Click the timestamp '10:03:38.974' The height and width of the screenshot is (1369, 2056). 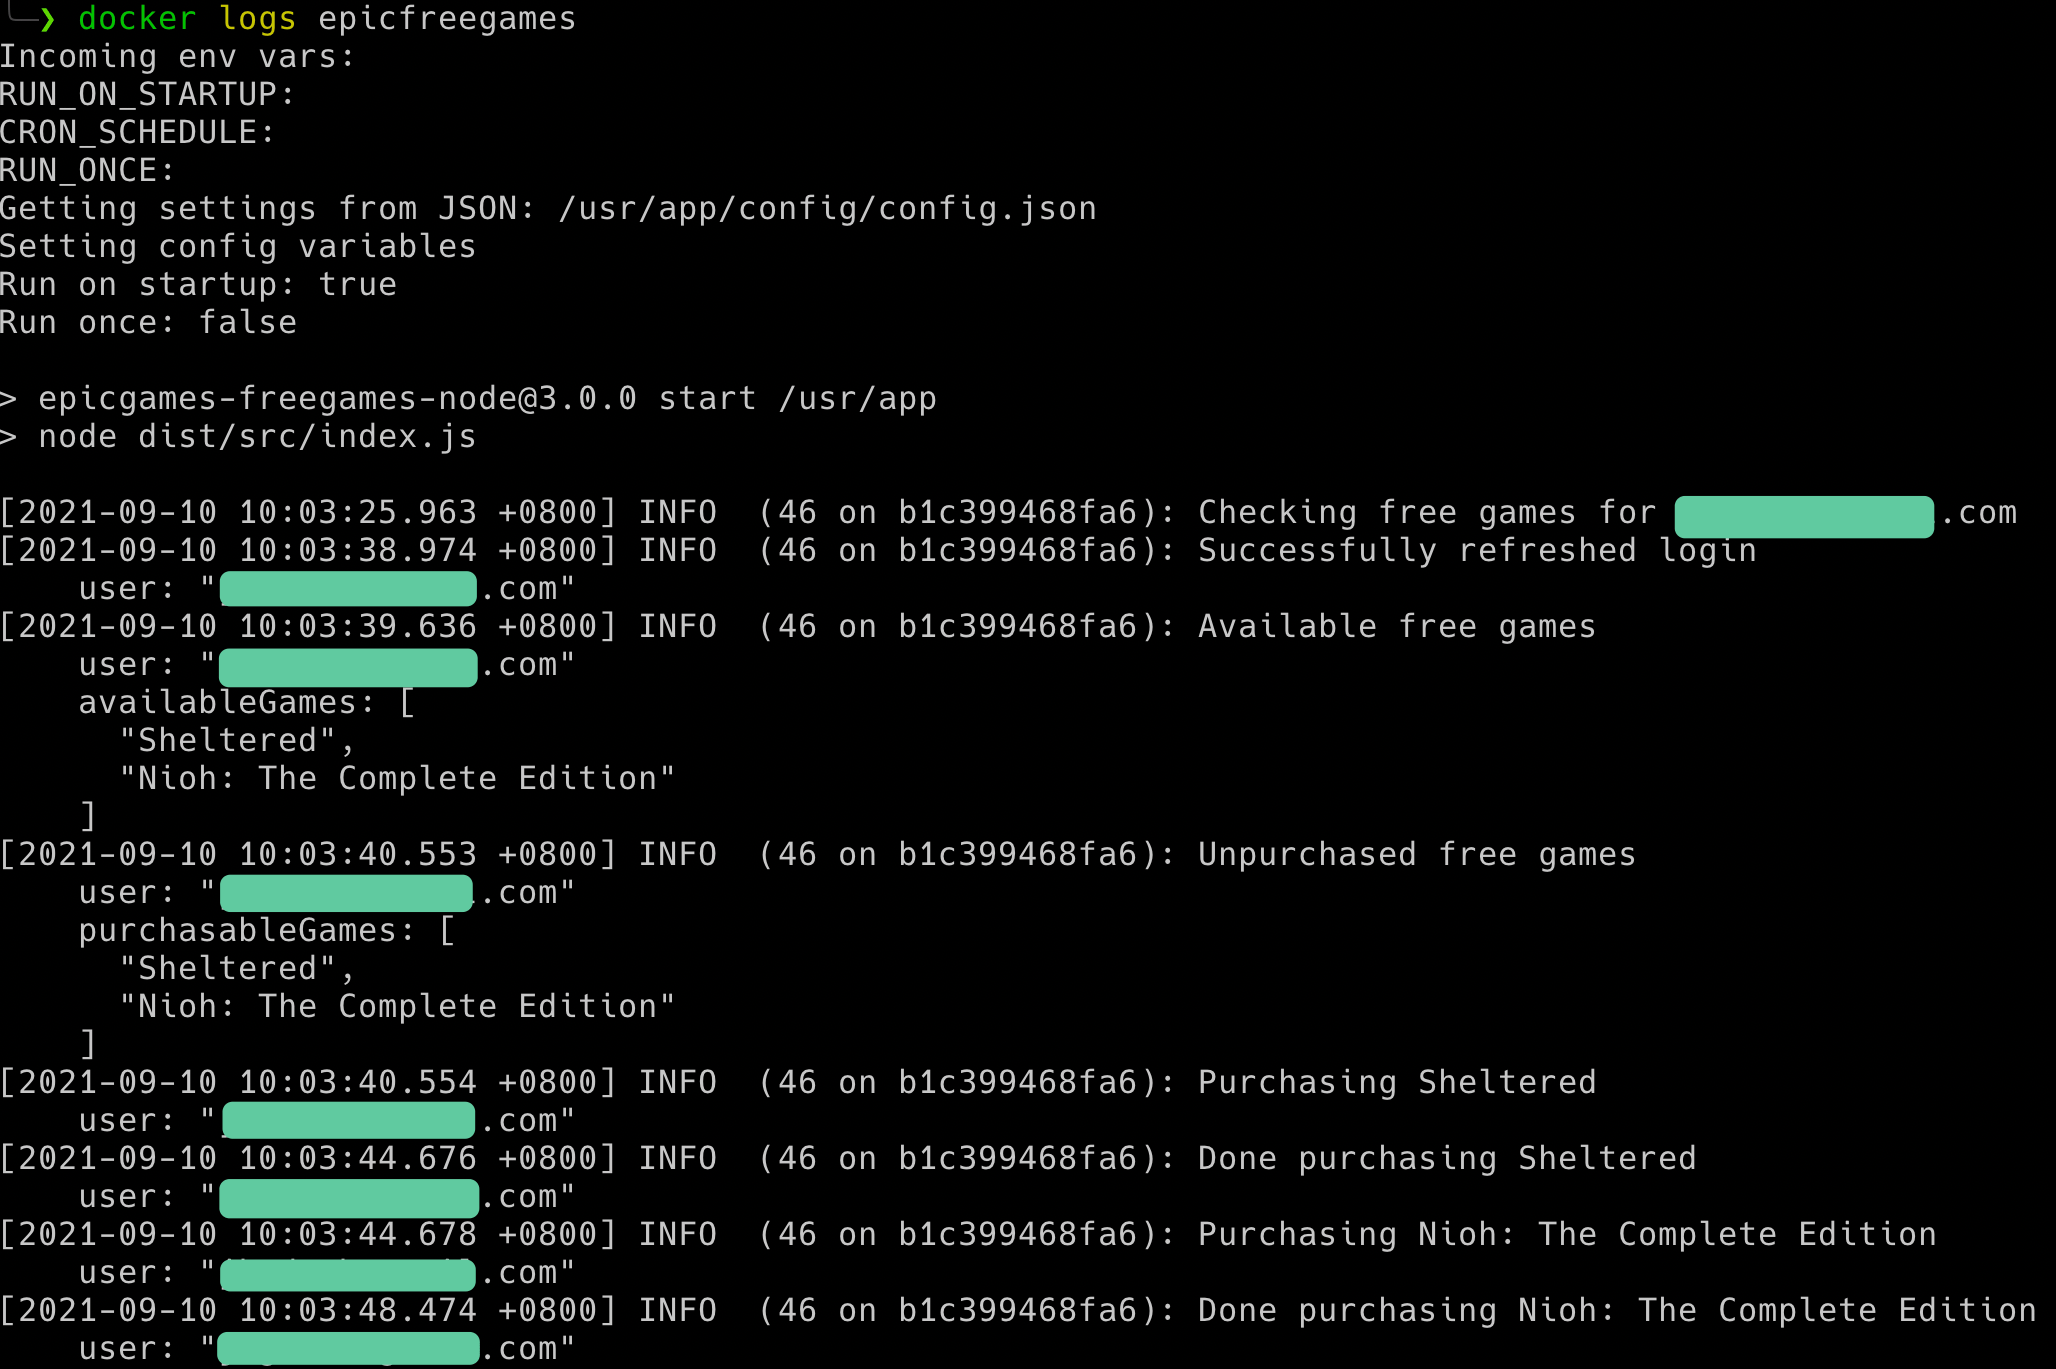point(358,551)
